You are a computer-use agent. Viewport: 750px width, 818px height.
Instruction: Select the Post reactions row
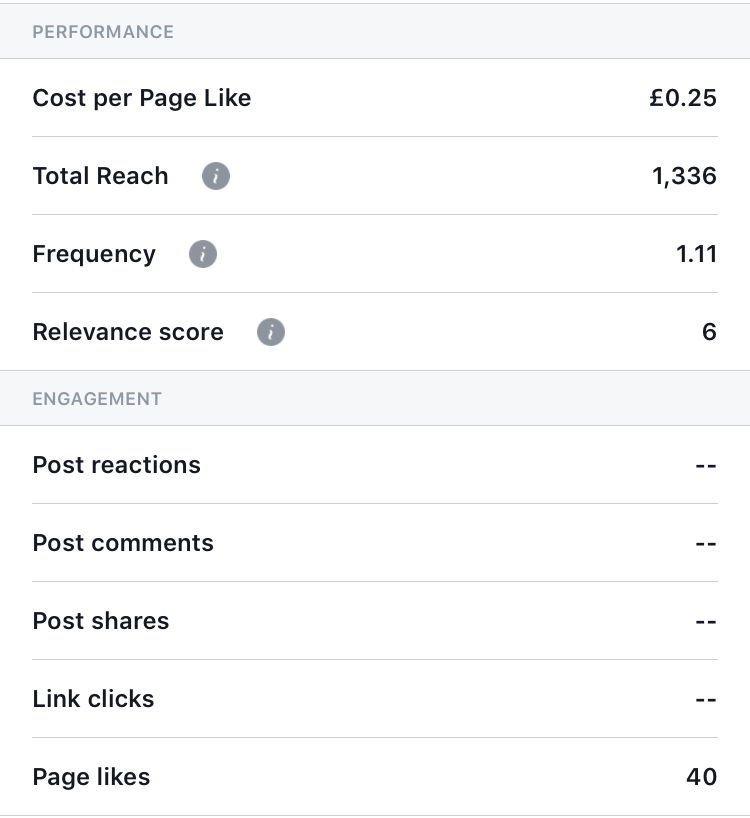[375, 465]
